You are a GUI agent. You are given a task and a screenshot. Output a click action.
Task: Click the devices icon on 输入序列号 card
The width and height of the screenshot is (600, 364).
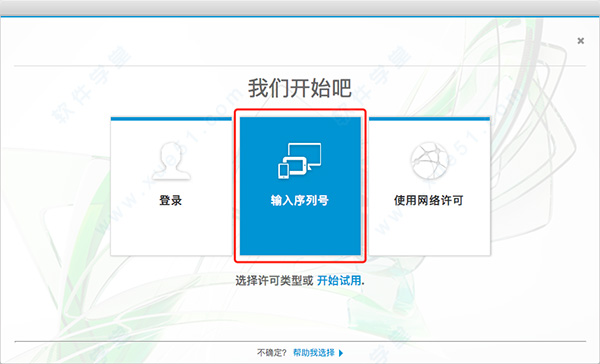pyautogui.click(x=300, y=161)
